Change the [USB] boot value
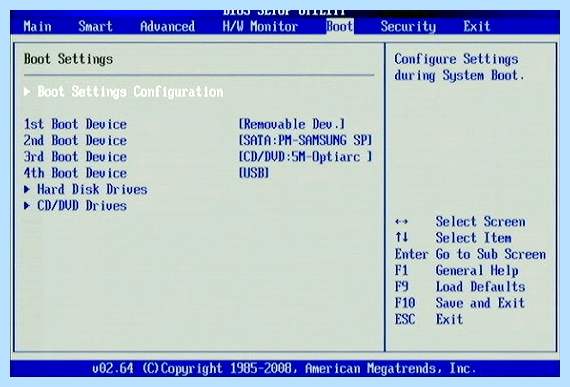The height and width of the screenshot is (387, 570). tap(254, 173)
